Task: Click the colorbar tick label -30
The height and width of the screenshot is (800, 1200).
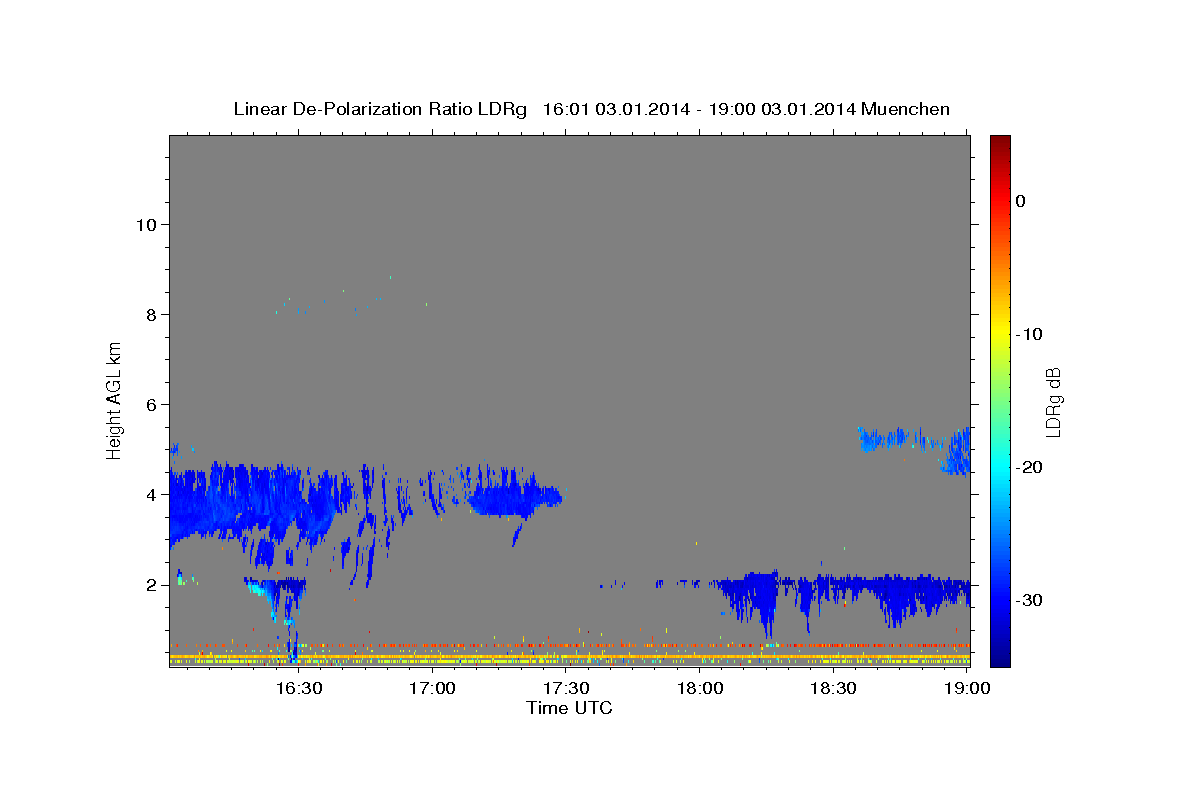Action: (1029, 600)
